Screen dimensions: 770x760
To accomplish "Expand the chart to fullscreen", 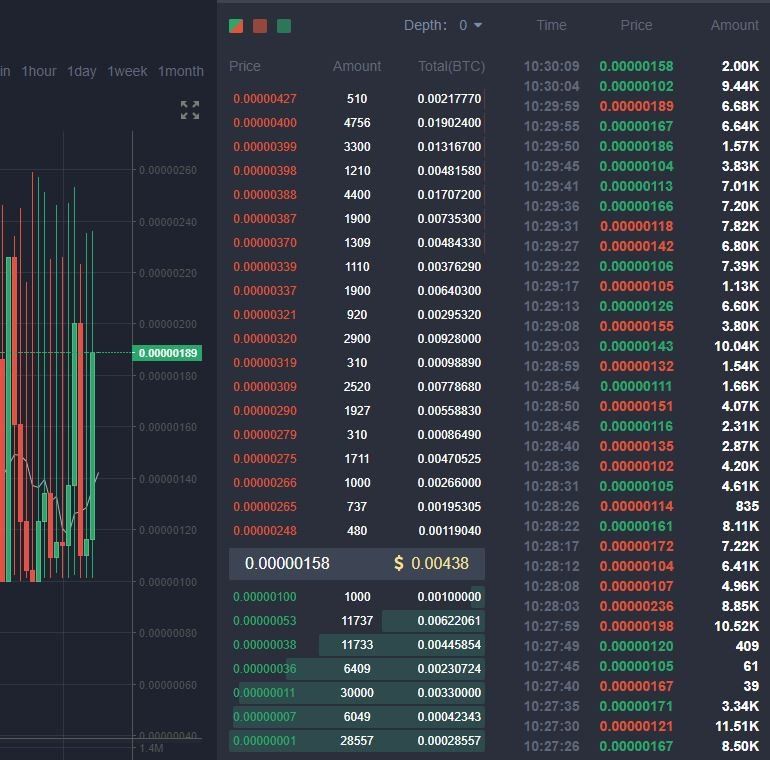I will pyautogui.click(x=190, y=110).
